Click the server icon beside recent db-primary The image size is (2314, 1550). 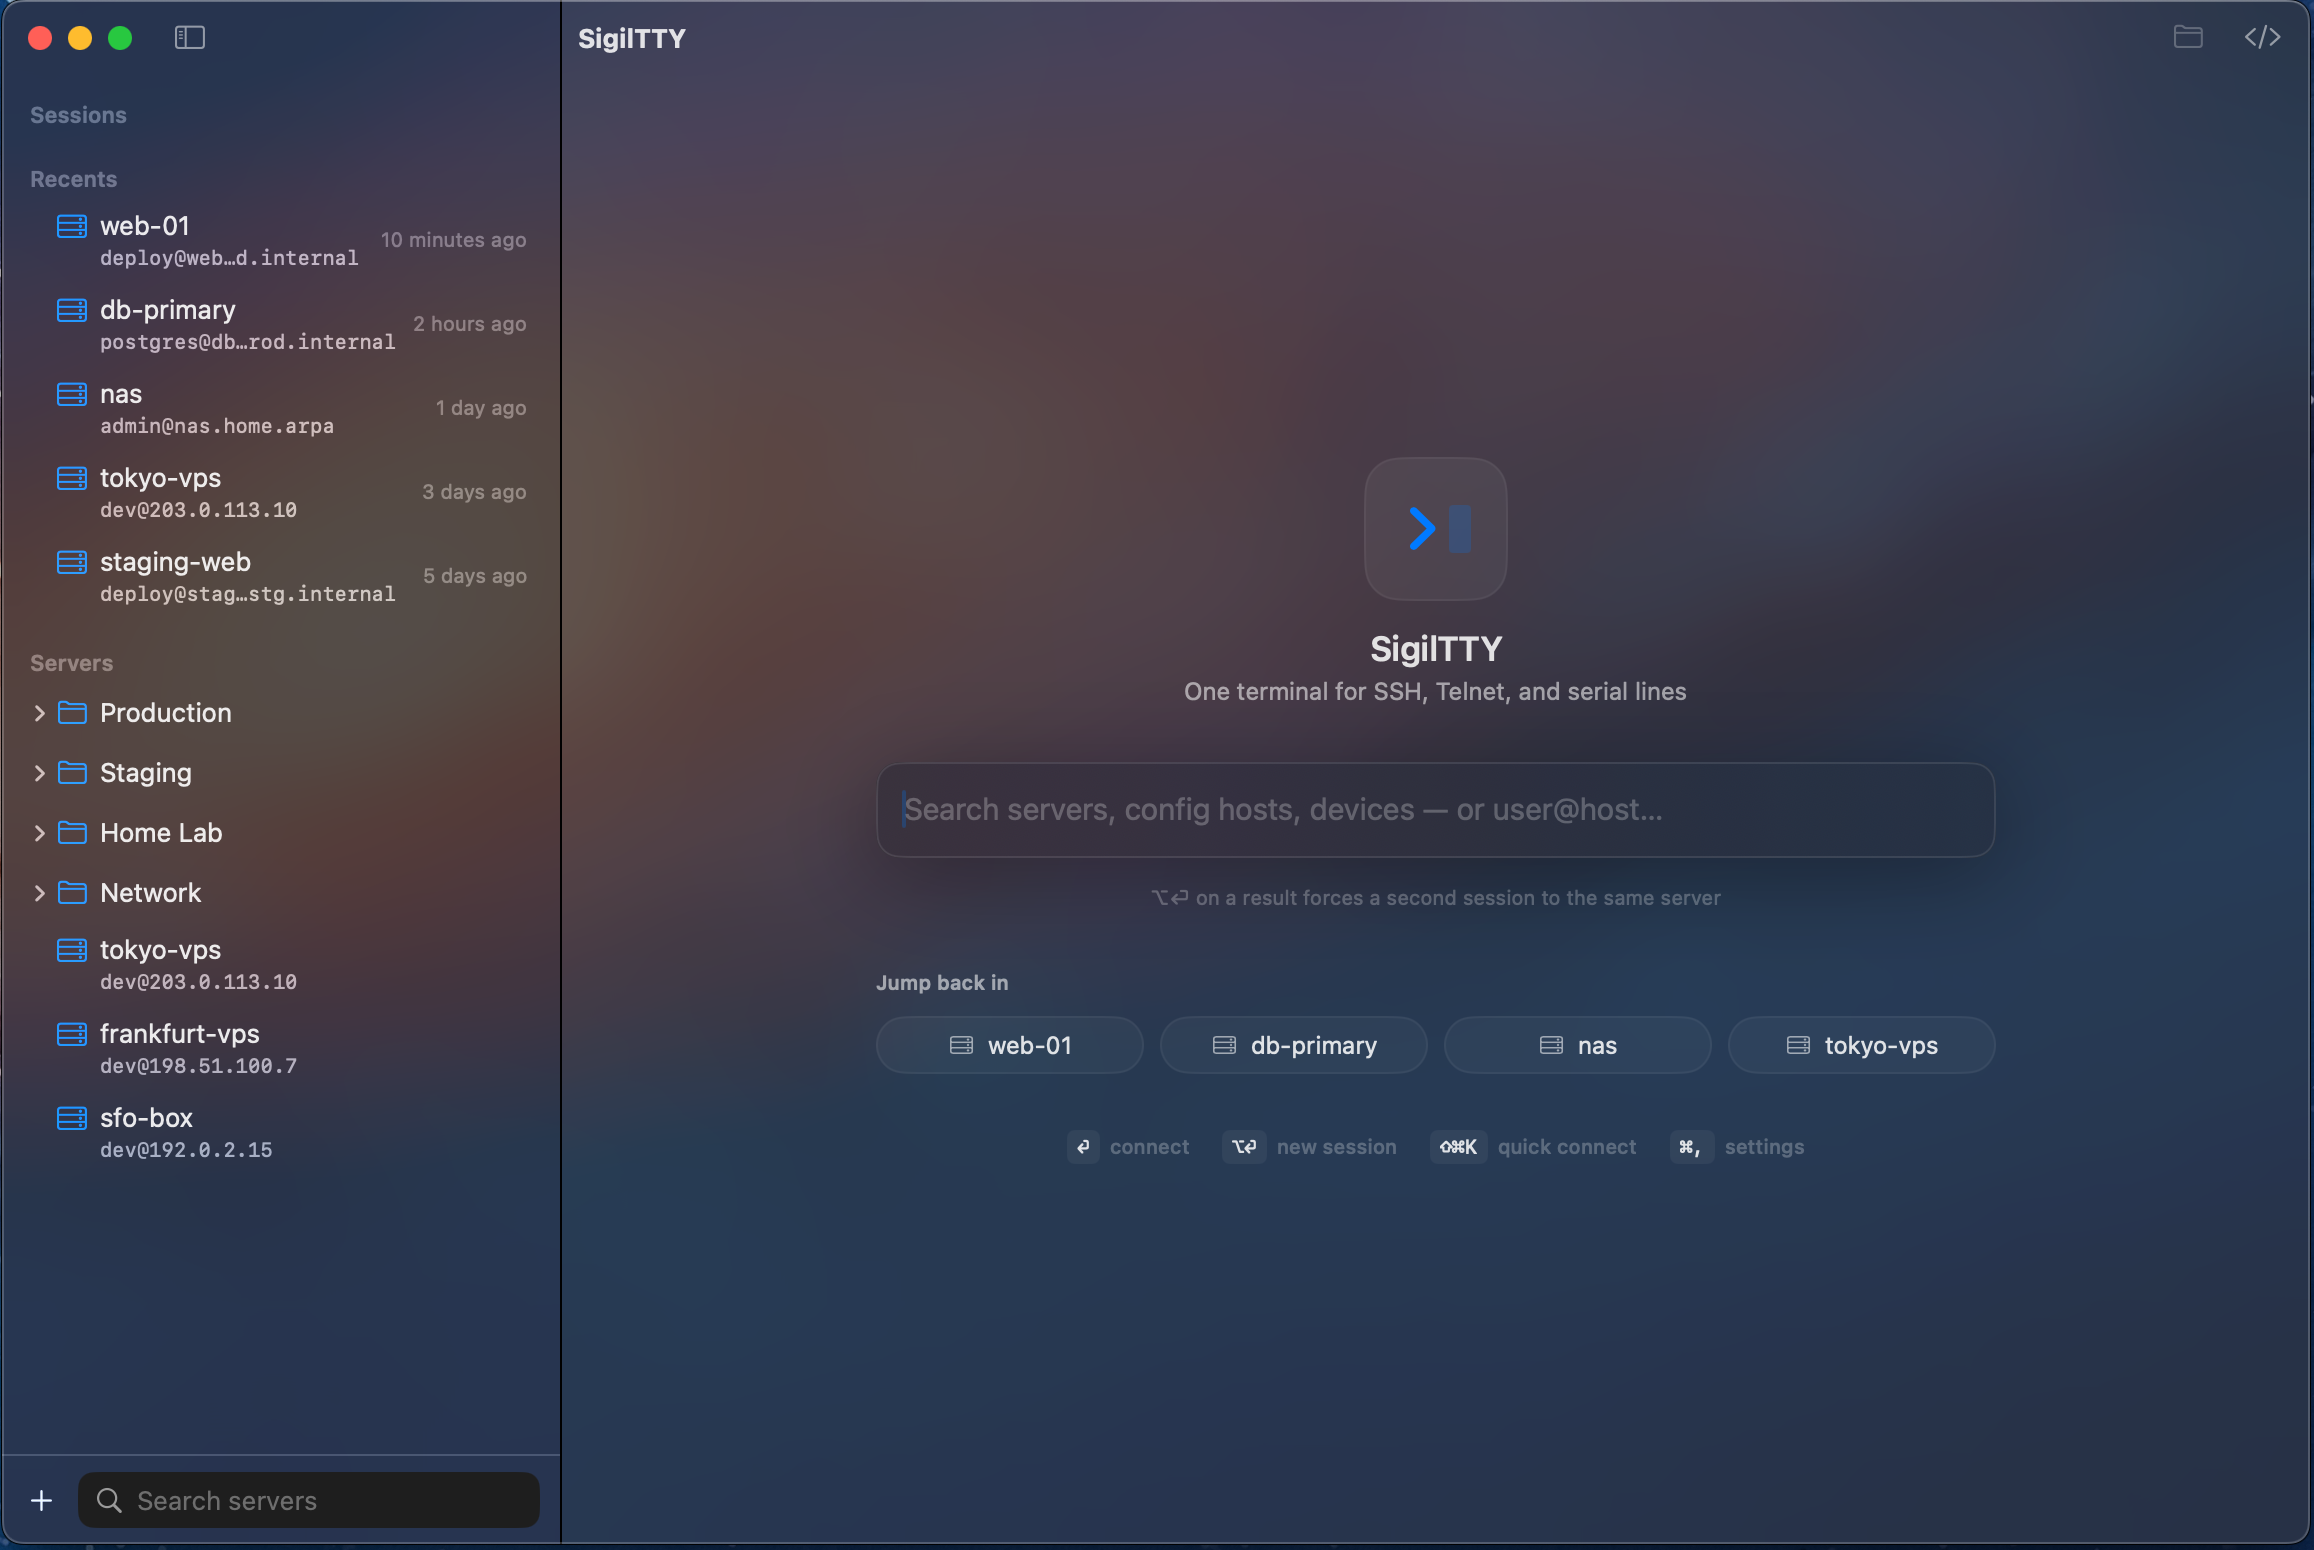click(x=72, y=310)
